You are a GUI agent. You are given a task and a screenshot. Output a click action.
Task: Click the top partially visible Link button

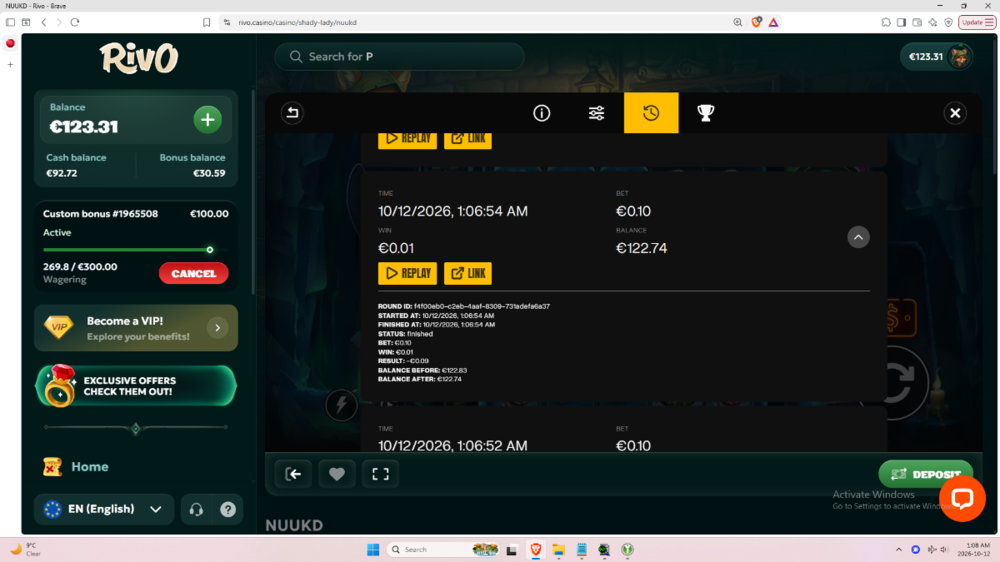tap(467, 140)
